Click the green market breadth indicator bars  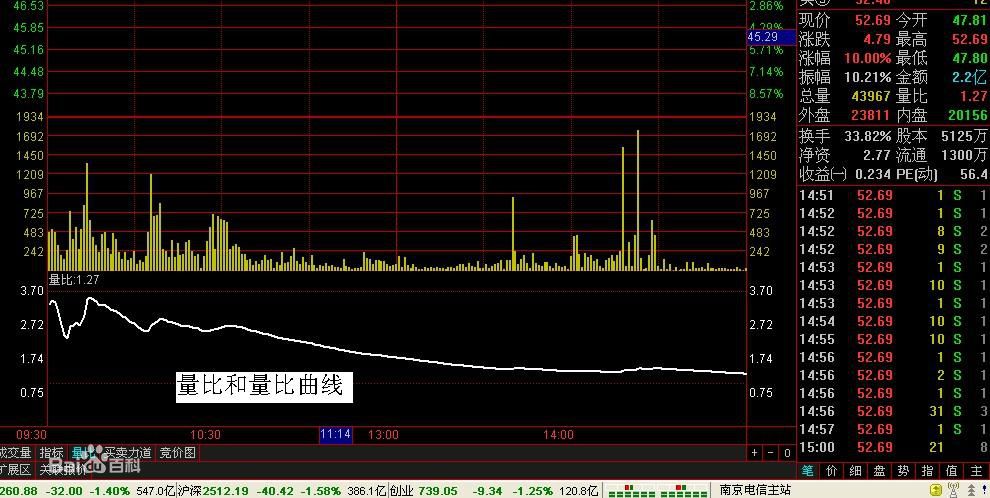pyautogui.click(x=657, y=491)
